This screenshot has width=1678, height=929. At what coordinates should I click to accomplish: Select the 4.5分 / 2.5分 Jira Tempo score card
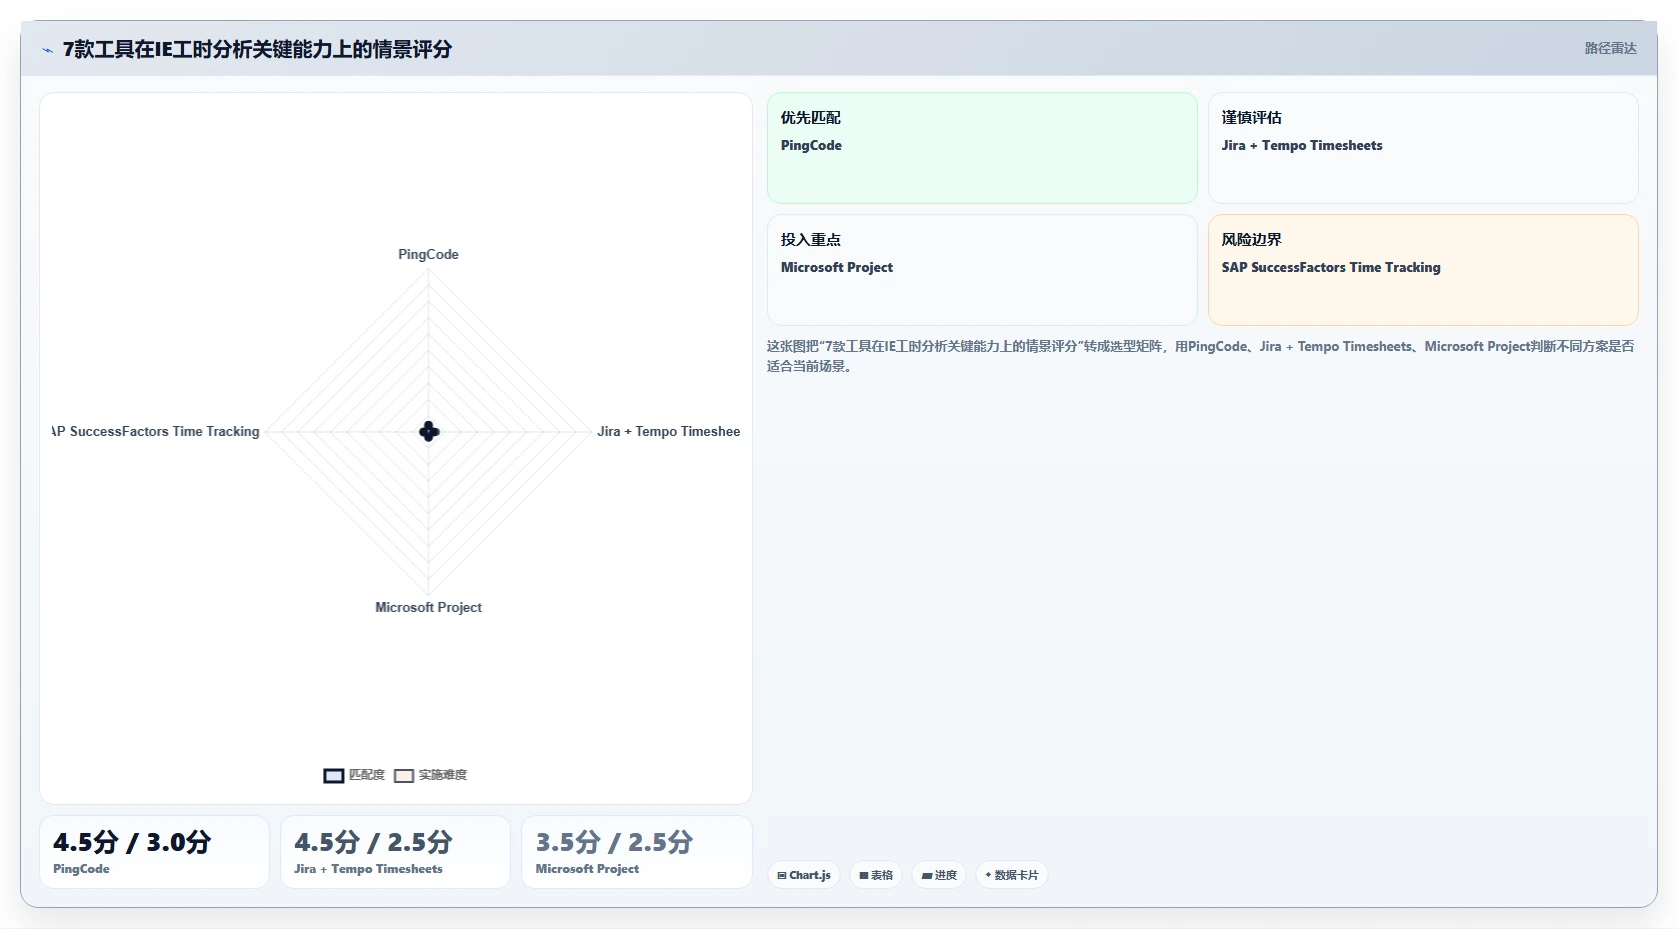click(x=395, y=852)
